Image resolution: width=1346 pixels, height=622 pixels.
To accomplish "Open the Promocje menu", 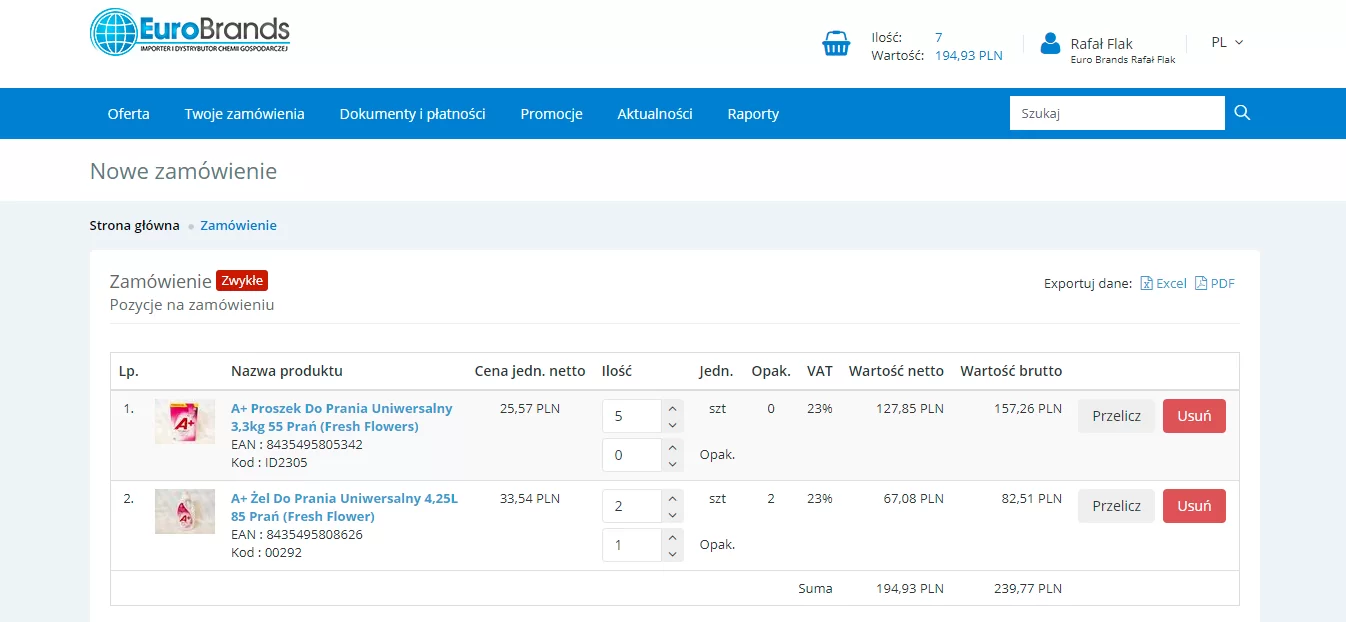I will pos(552,114).
